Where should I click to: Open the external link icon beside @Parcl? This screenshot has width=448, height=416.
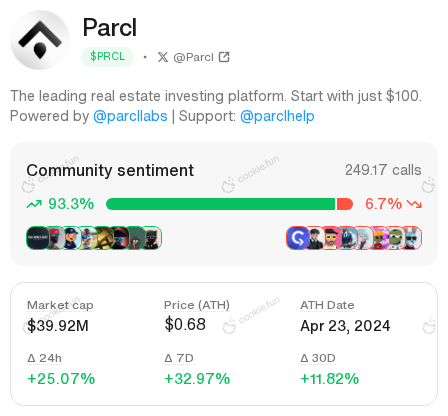click(224, 57)
